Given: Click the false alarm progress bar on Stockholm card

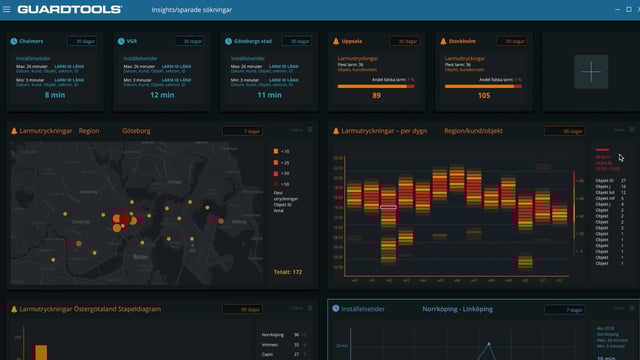Looking at the screenshot, I should click(483, 87).
